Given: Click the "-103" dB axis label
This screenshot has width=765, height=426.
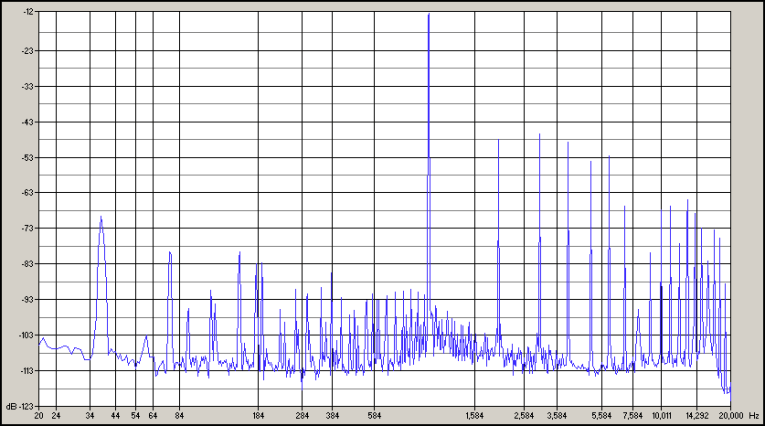Looking at the screenshot, I should [26, 335].
